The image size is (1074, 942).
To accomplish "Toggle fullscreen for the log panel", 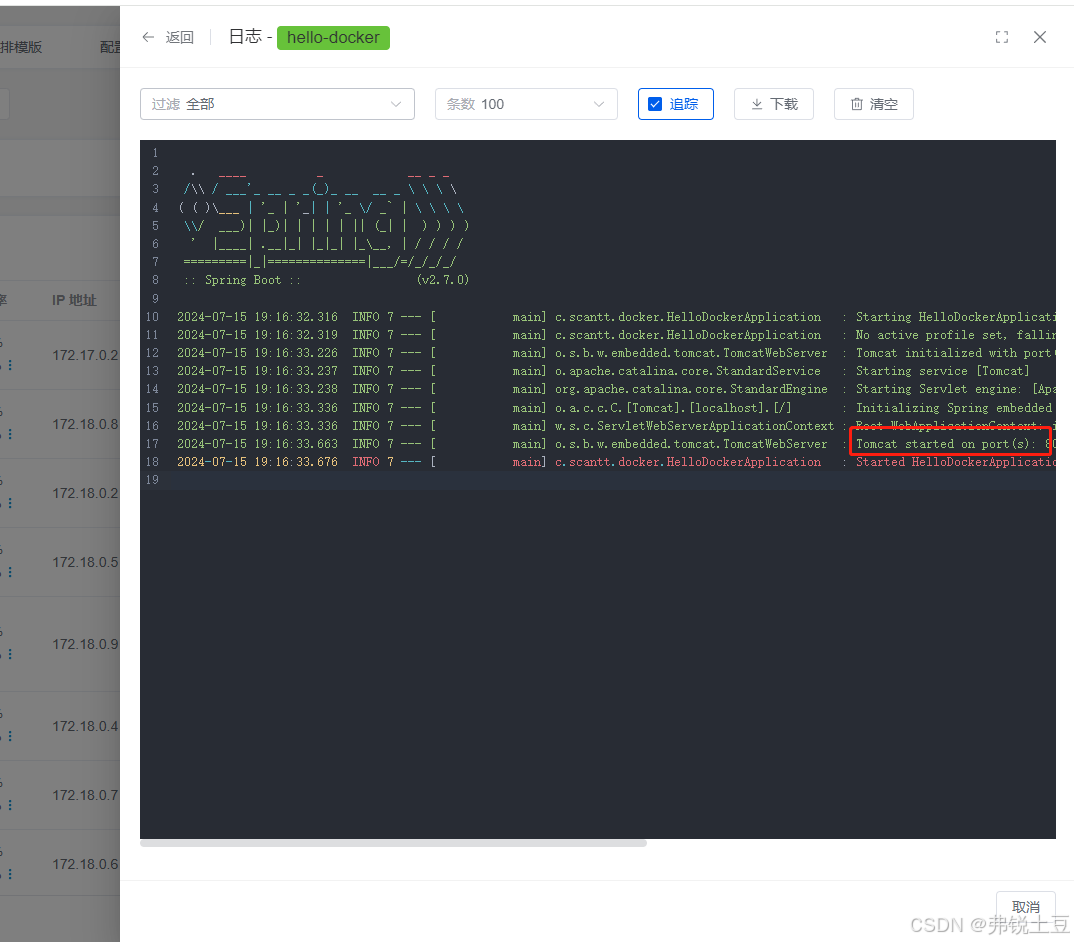I will [x=1001, y=37].
